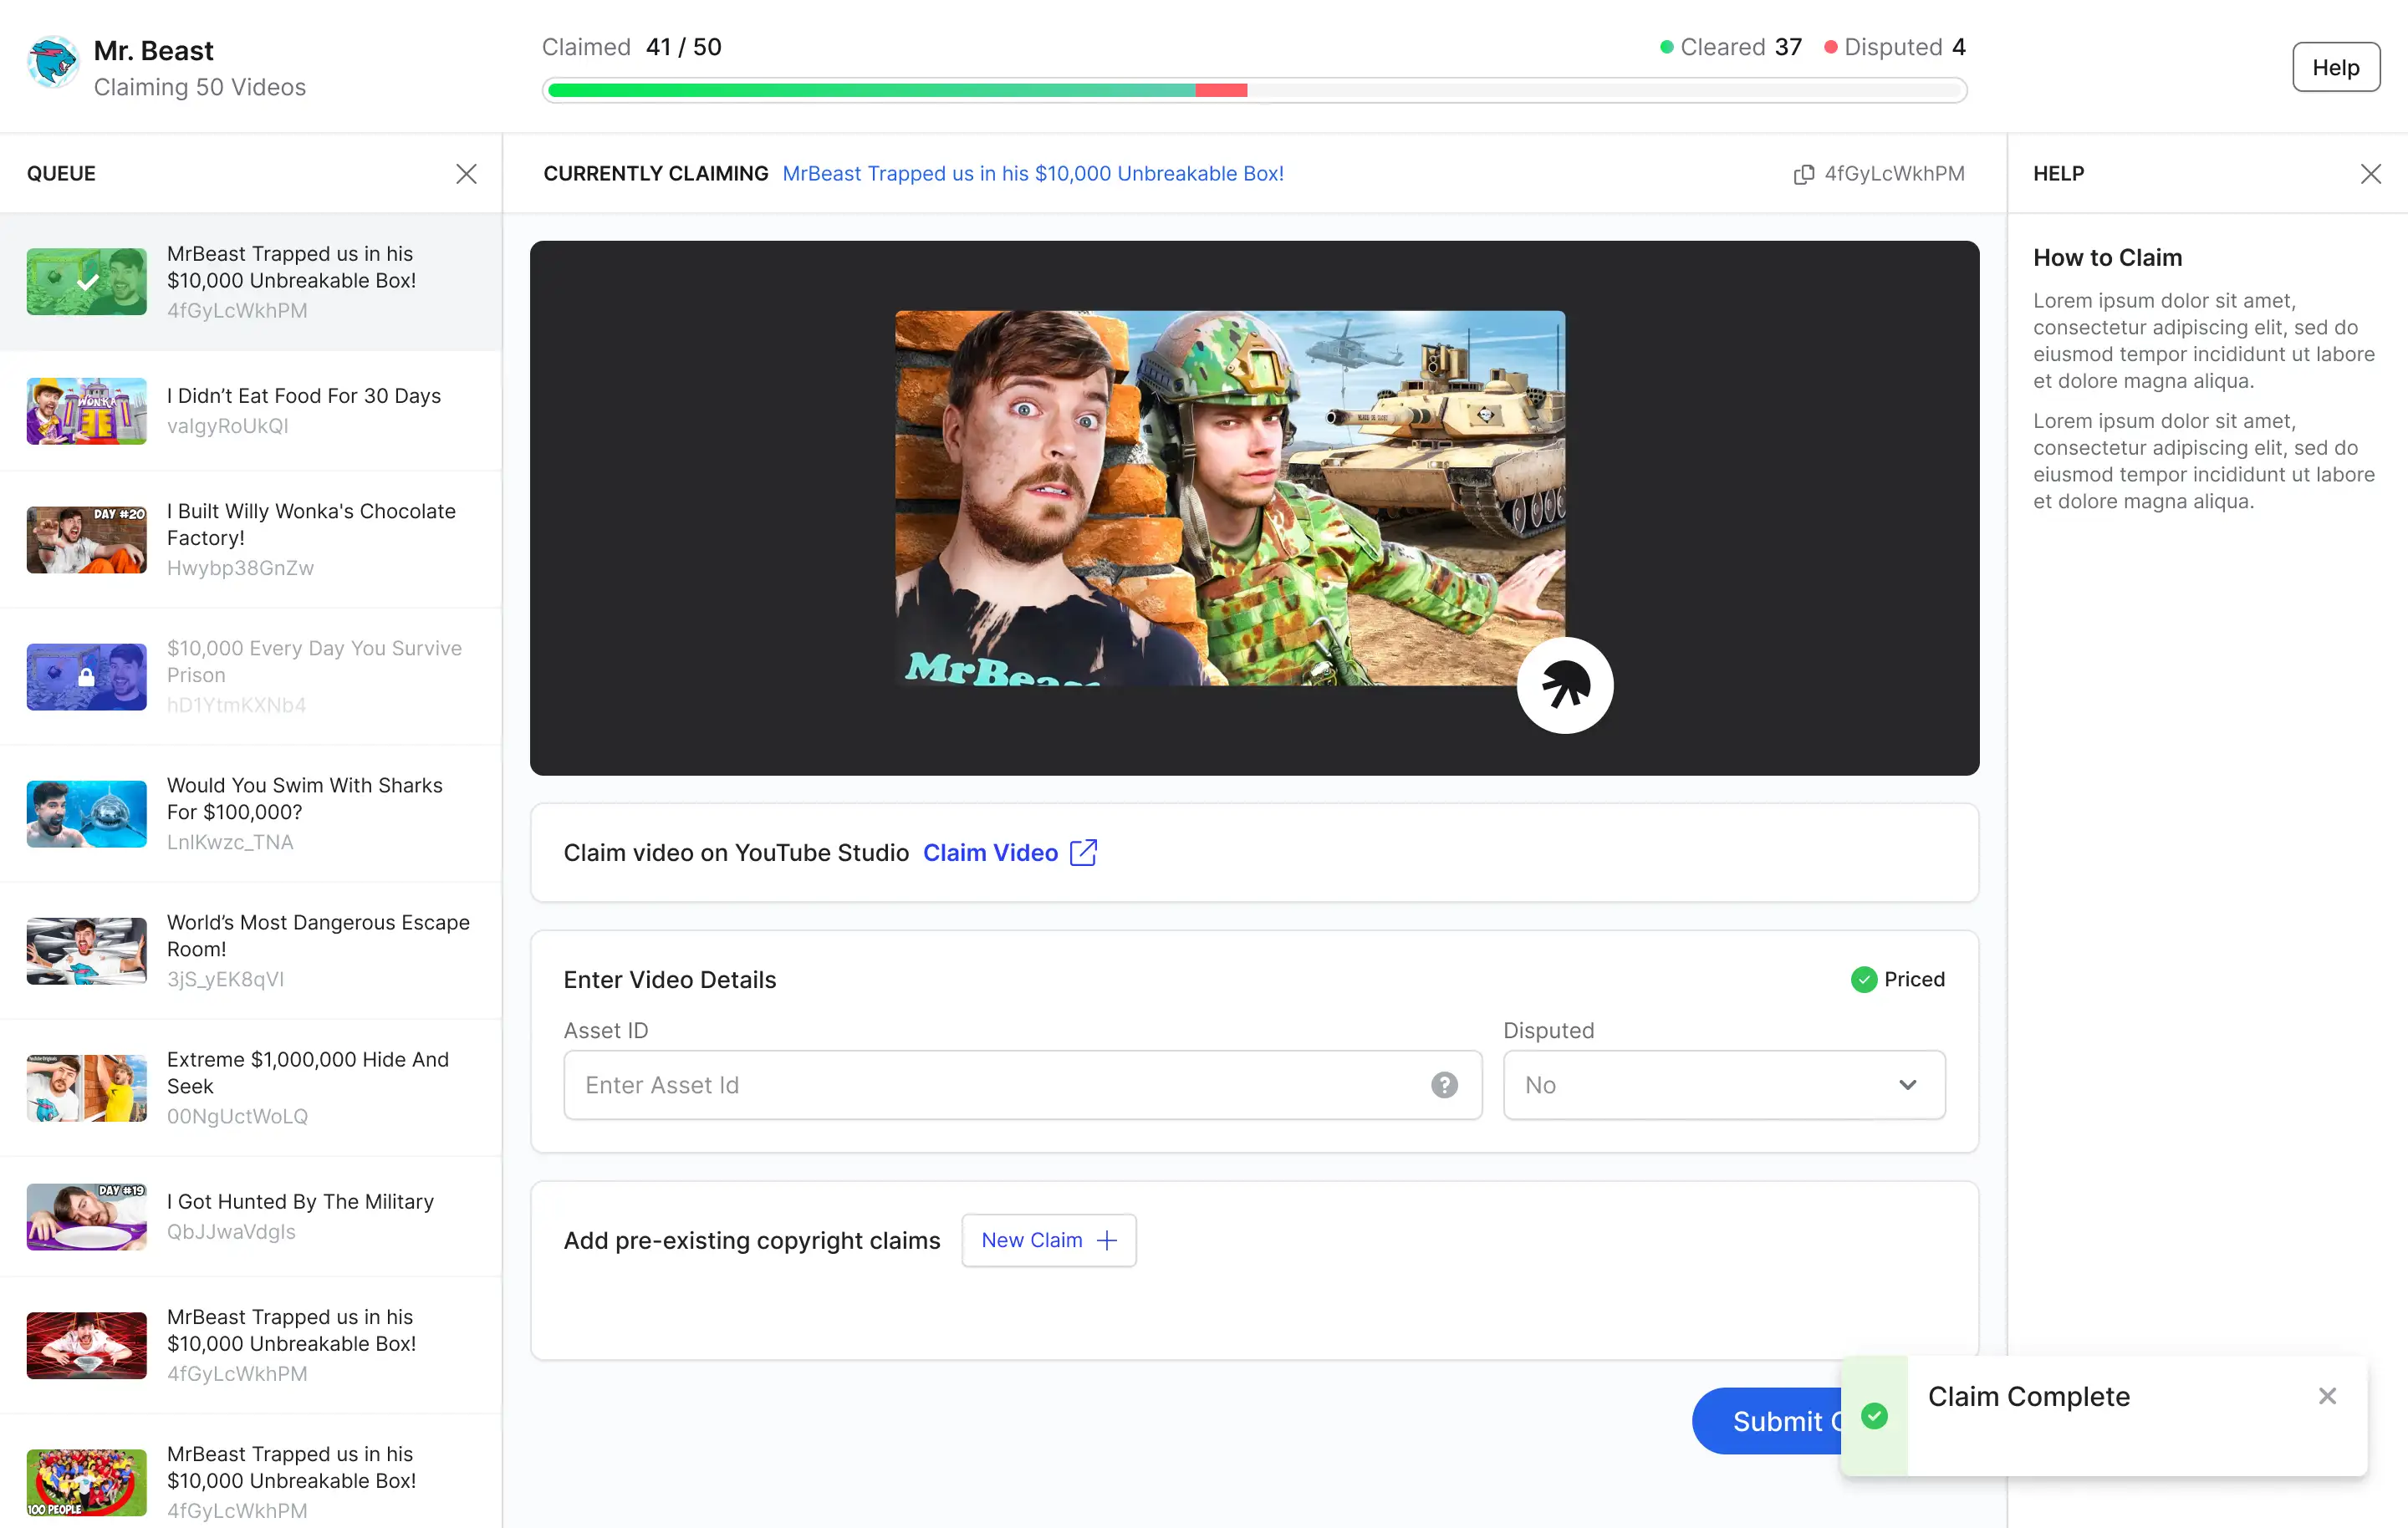This screenshot has width=2408, height=1528.
Task: Select Would You Swim With Sharks video
Action: click(251, 814)
